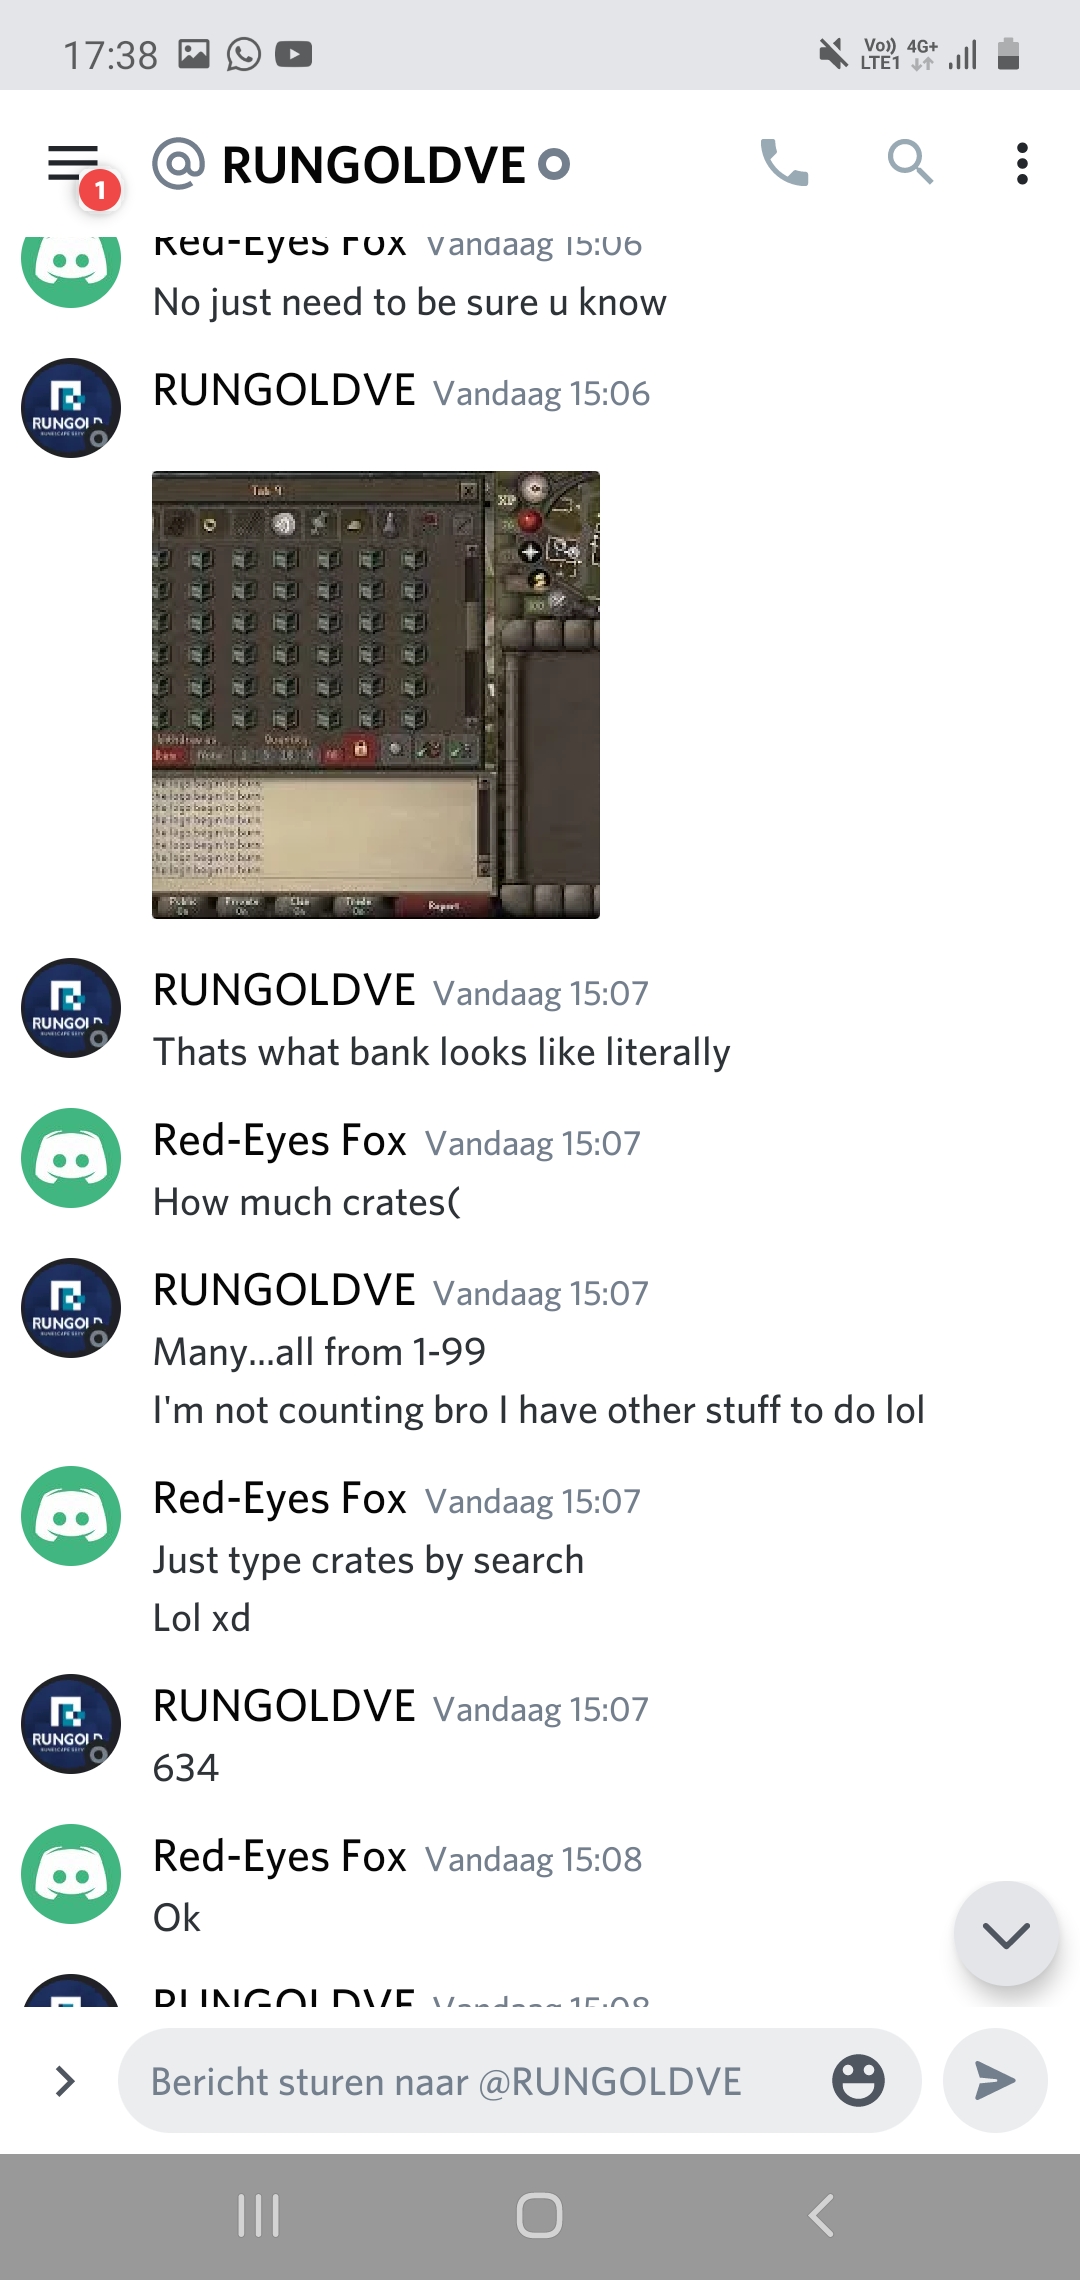
Task: Open the three-dot more options menu
Action: point(1022,163)
